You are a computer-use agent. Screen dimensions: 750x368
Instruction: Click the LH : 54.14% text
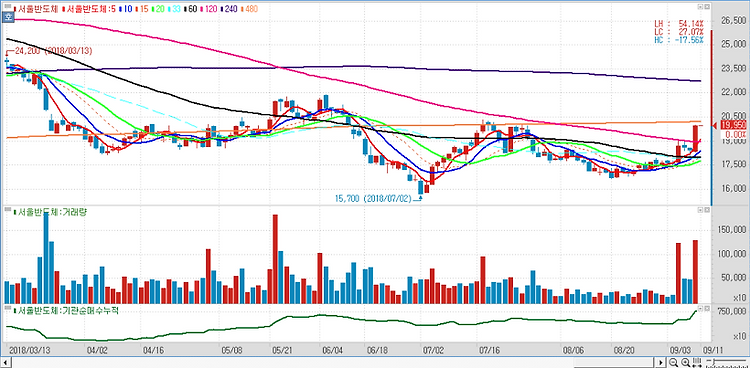pos(679,23)
